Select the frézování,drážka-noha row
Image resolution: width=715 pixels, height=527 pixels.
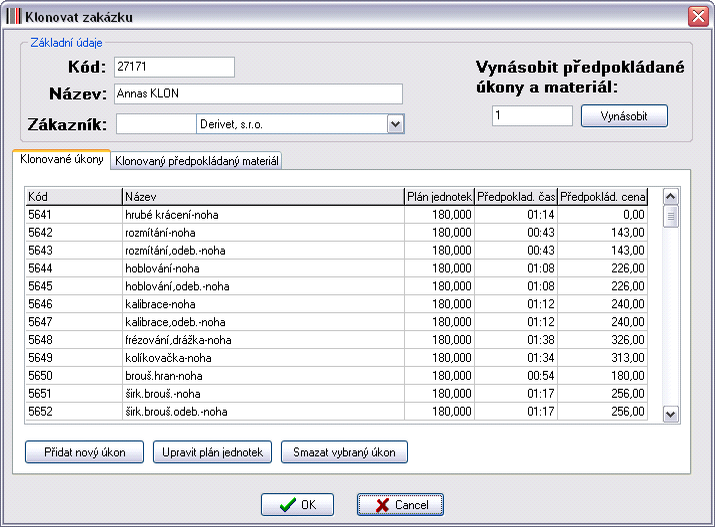coord(337,340)
